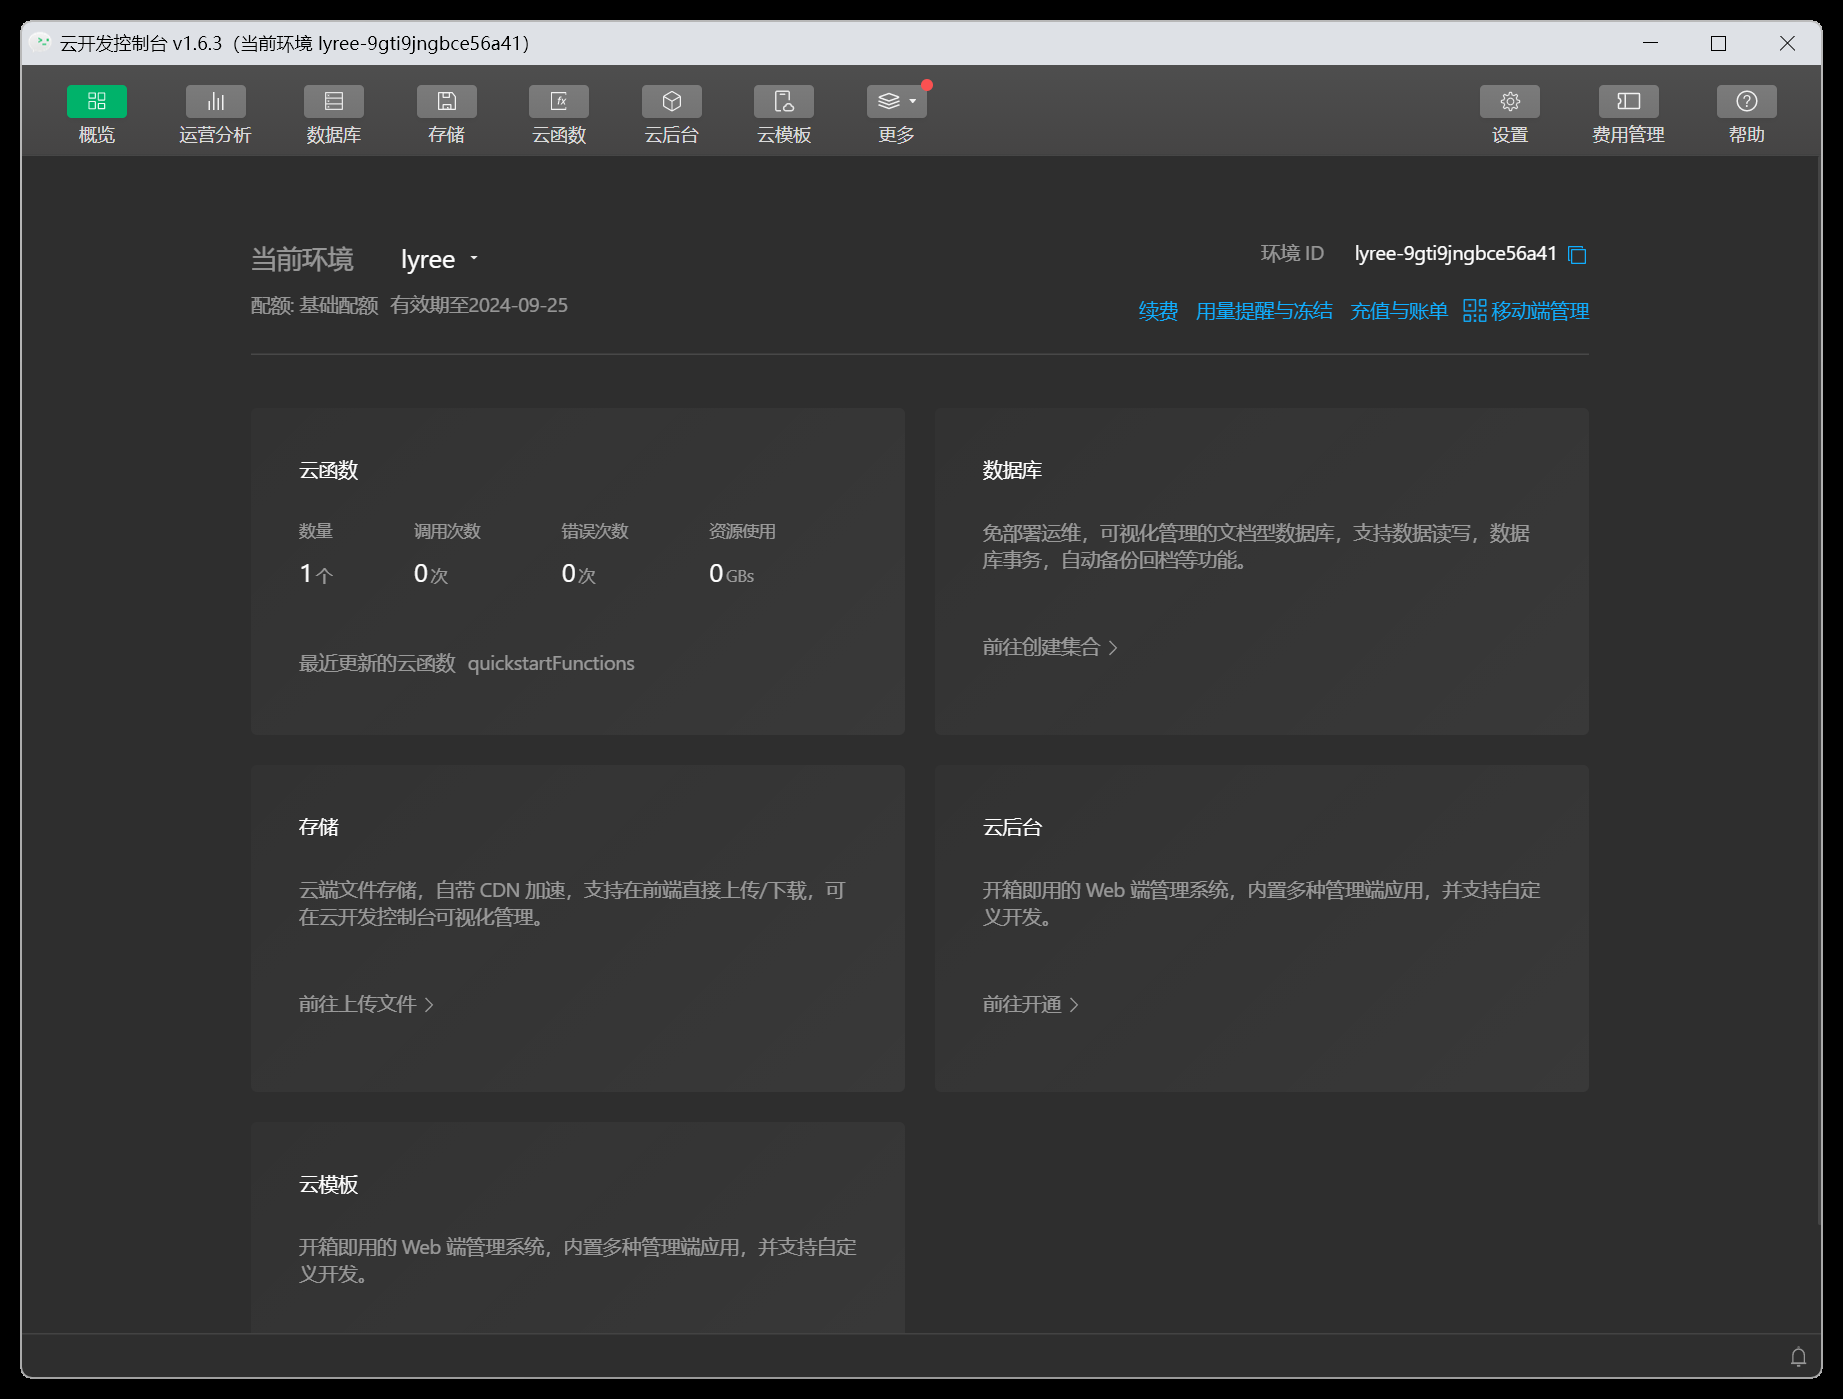Click the 云模板 card title
The height and width of the screenshot is (1399, 1843).
[328, 1184]
